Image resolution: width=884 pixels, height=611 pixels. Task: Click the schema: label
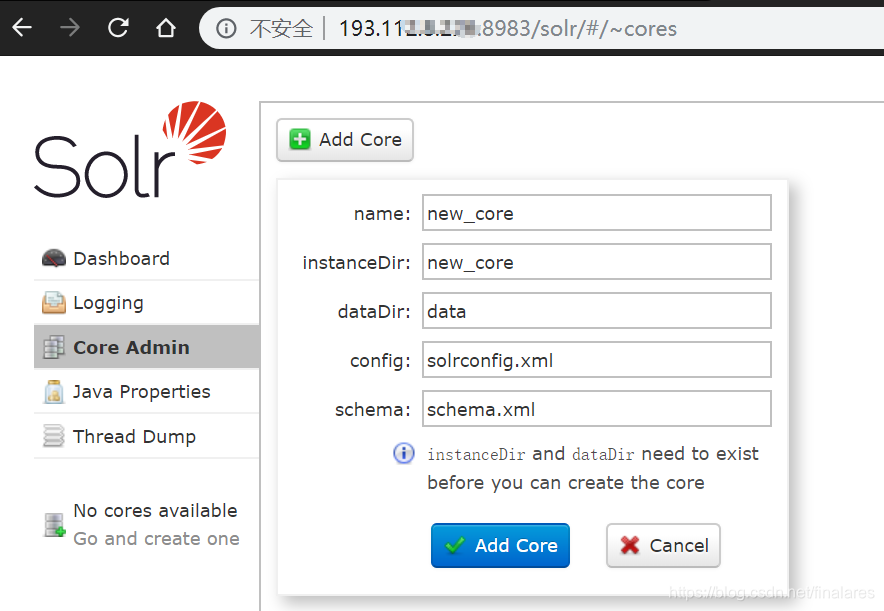coord(373,410)
